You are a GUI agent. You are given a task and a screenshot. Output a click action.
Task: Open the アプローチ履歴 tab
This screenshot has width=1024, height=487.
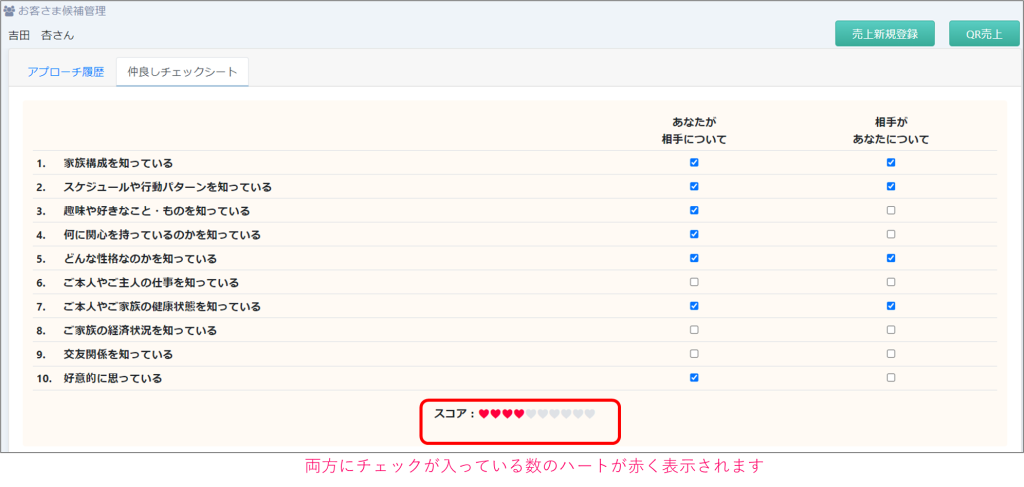coord(65,72)
